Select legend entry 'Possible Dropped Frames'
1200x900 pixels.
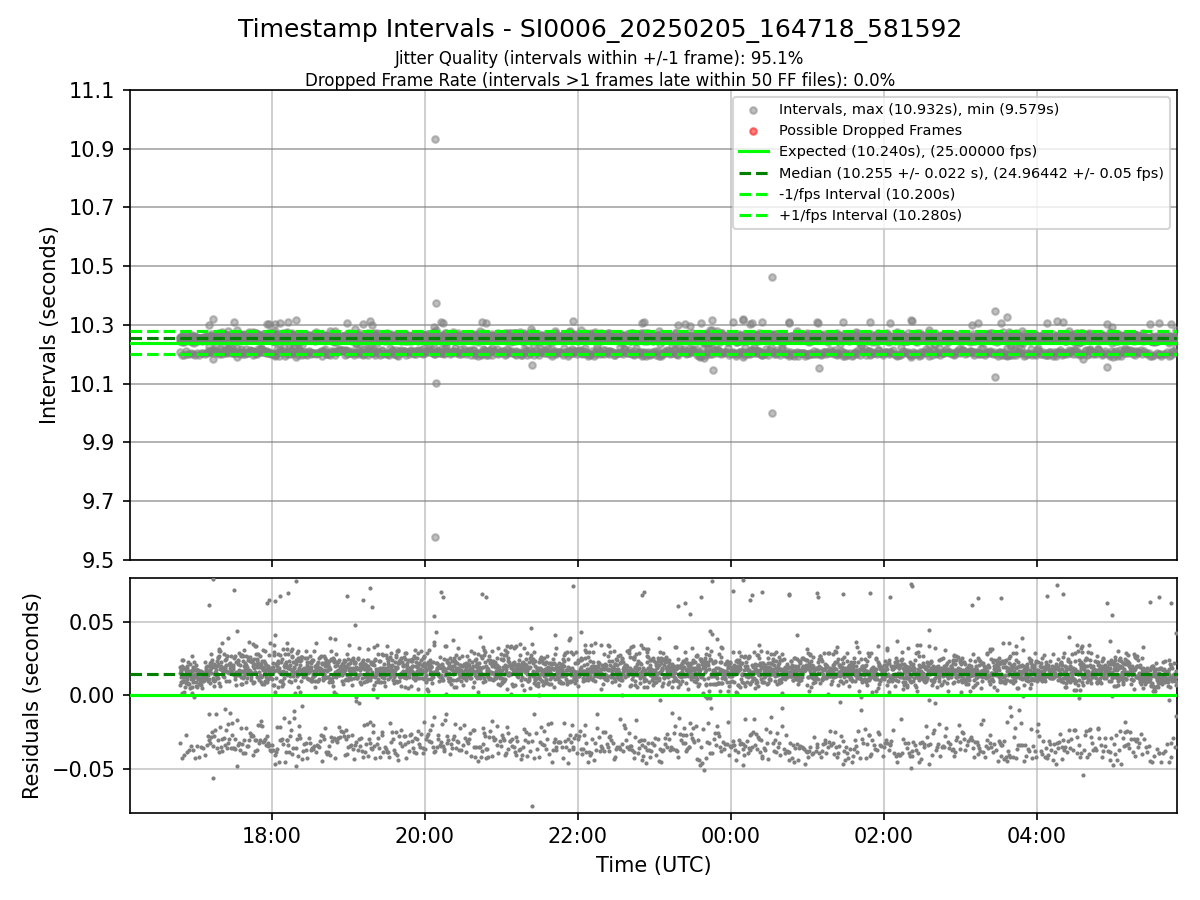tap(870, 130)
